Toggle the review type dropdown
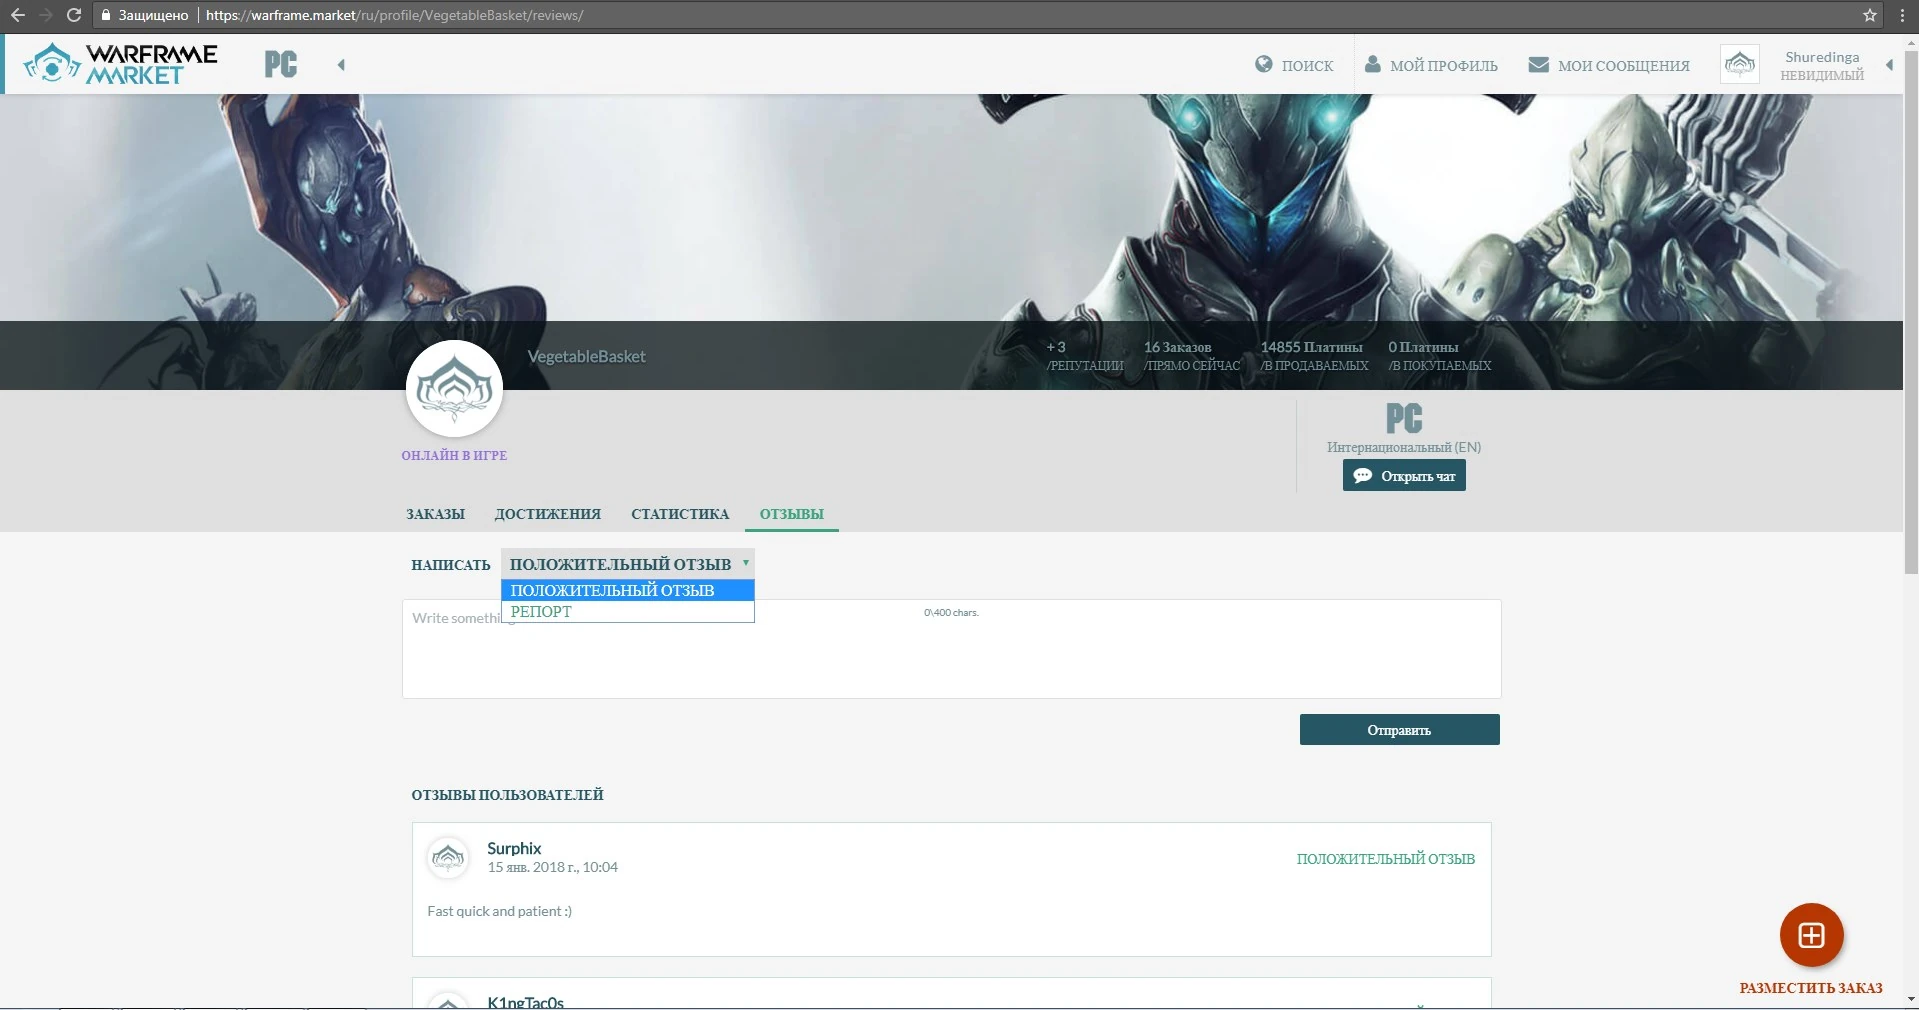 click(628, 564)
